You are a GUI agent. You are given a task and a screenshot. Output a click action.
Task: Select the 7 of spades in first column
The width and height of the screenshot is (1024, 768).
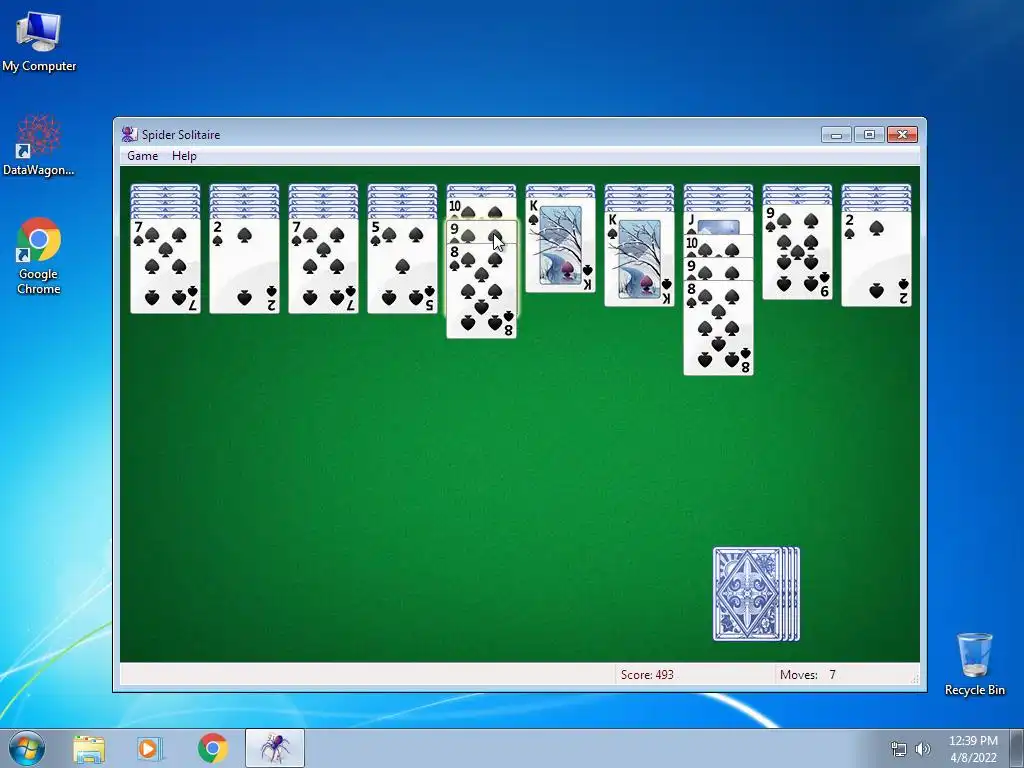(x=165, y=266)
